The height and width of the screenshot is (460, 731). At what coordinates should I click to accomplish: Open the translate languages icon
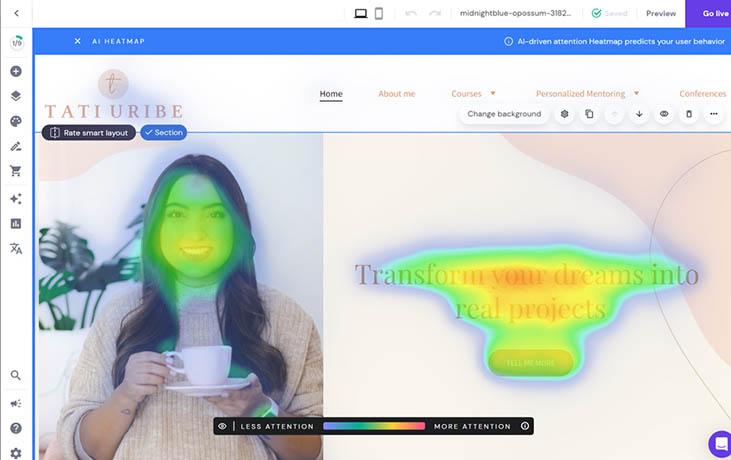click(x=16, y=248)
